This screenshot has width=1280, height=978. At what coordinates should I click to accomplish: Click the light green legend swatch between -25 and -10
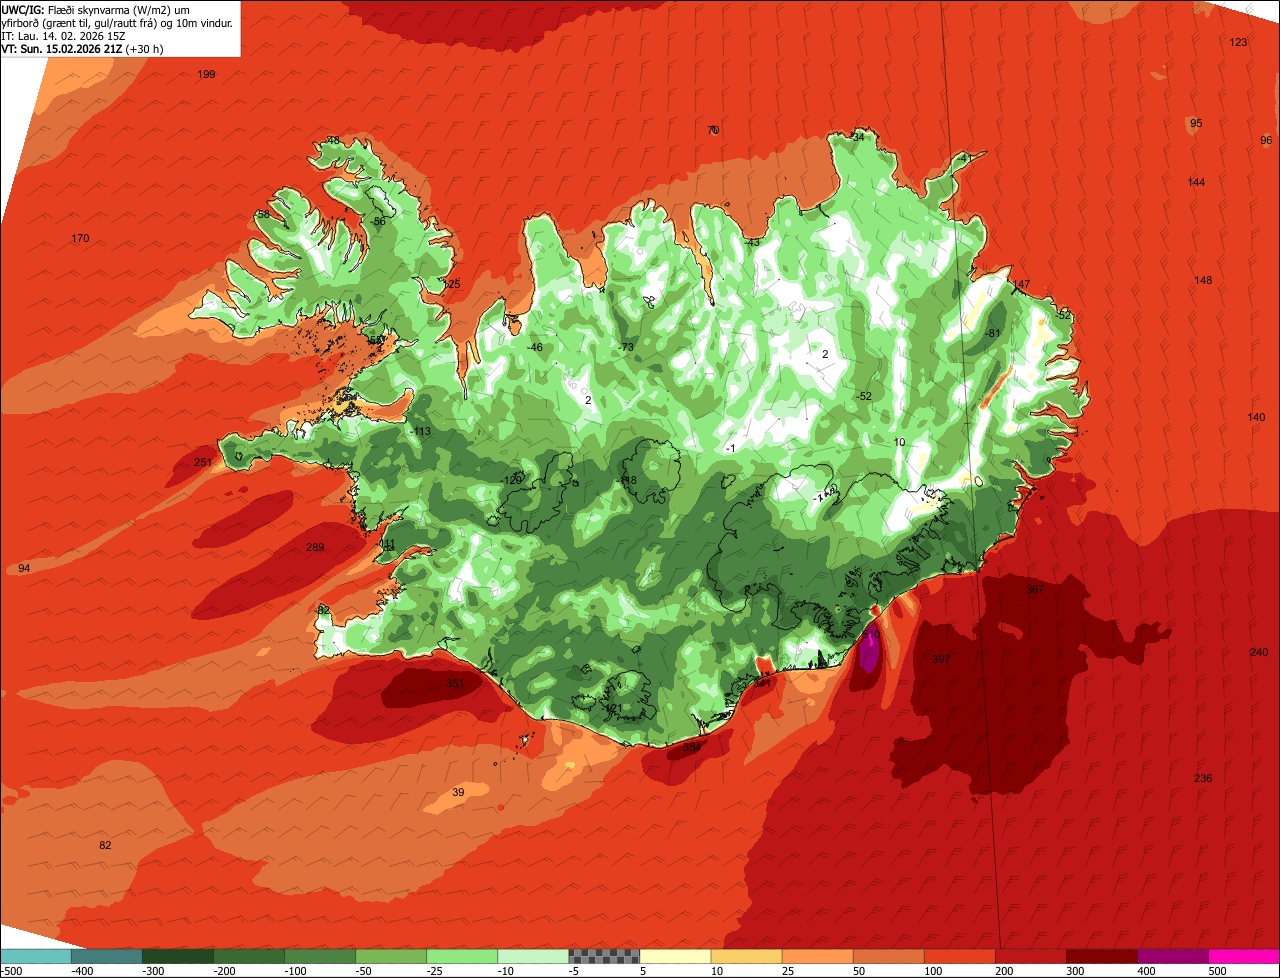(x=462, y=955)
